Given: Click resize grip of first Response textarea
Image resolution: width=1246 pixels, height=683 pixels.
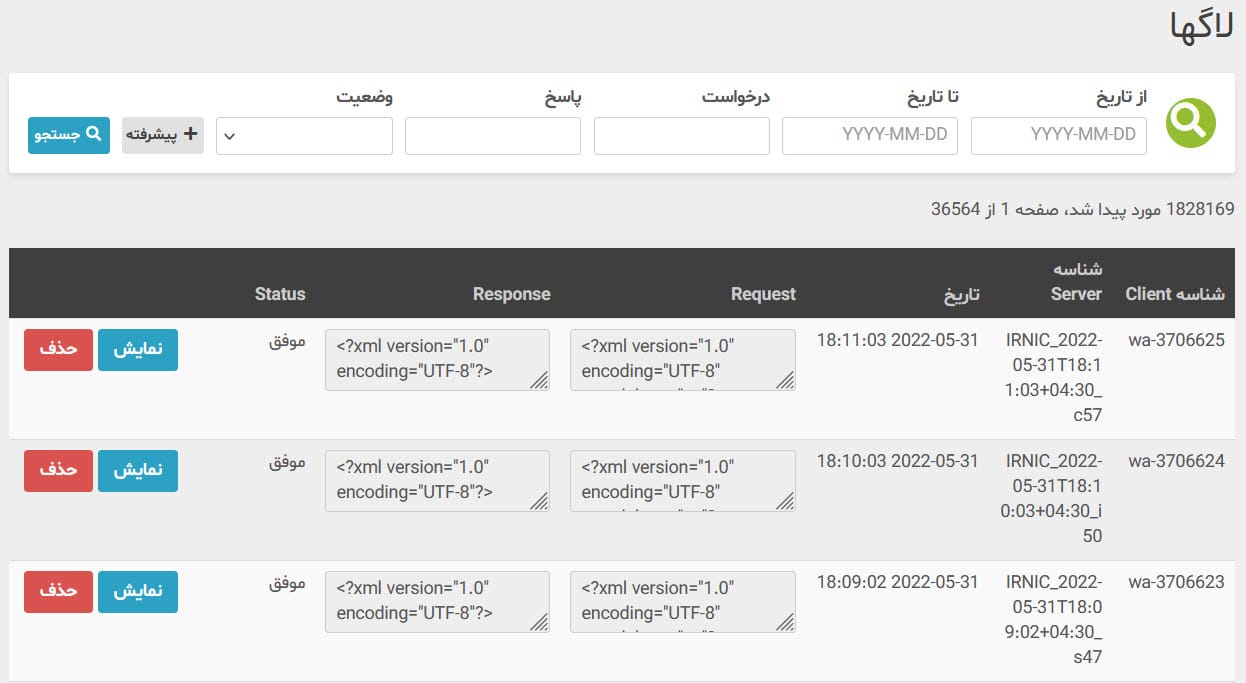Looking at the screenshot, I should tap(540, 380).
